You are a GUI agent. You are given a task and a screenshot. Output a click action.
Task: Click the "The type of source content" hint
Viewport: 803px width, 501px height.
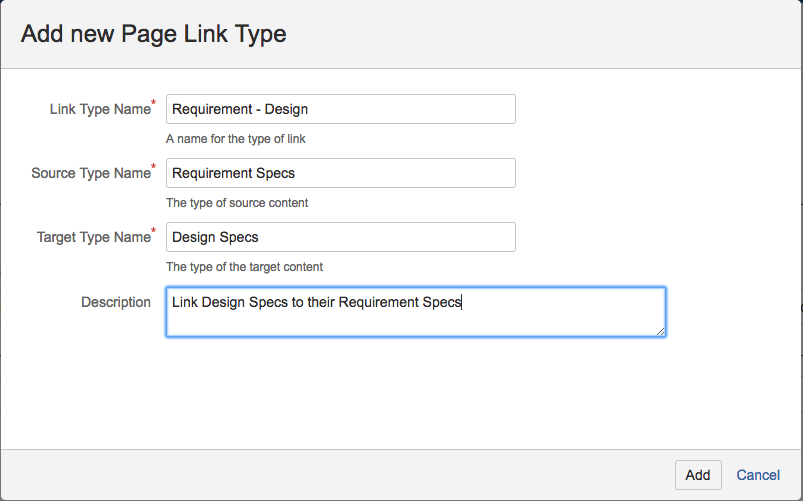pyautogui.click(x=236, y=203)
